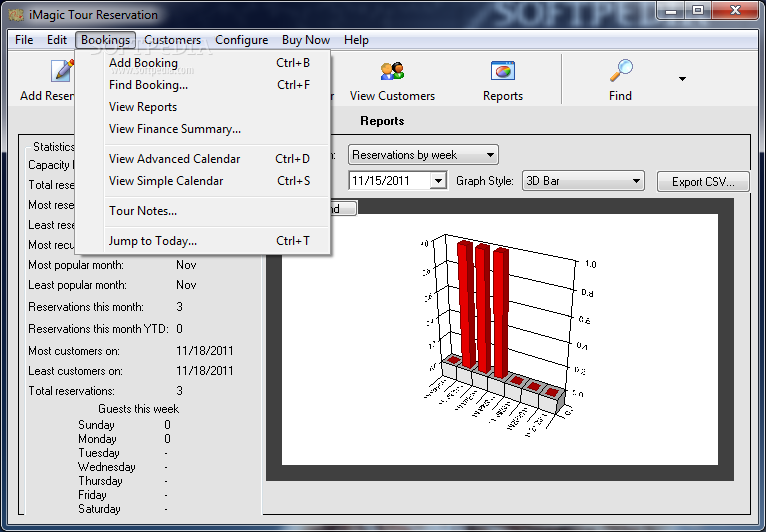Open the Graph Style 3D Bar dropdown
The image size is (766, 532).
click(x=583, y=181)
